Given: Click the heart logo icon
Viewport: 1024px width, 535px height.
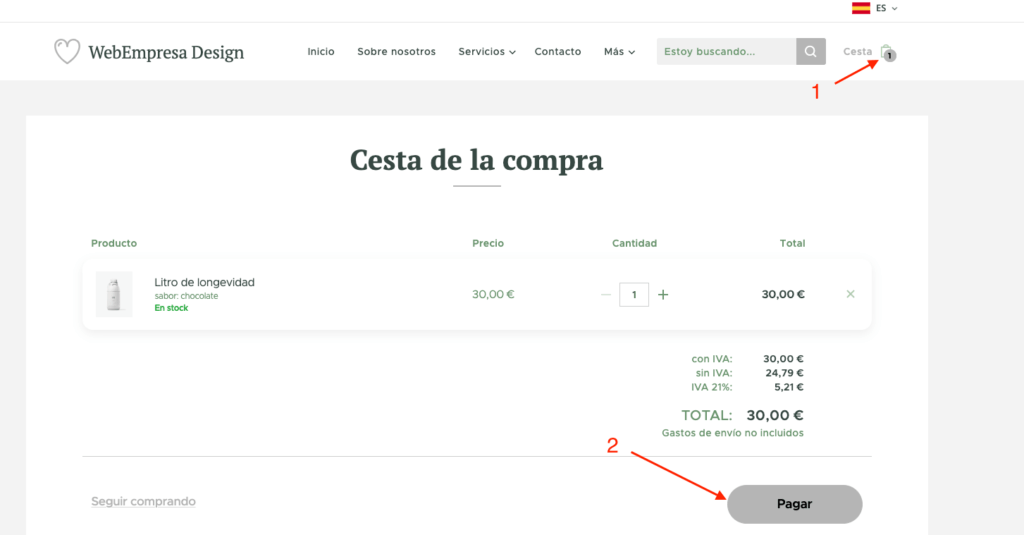Looking at the screenshot, I should [x=67, y=51].
